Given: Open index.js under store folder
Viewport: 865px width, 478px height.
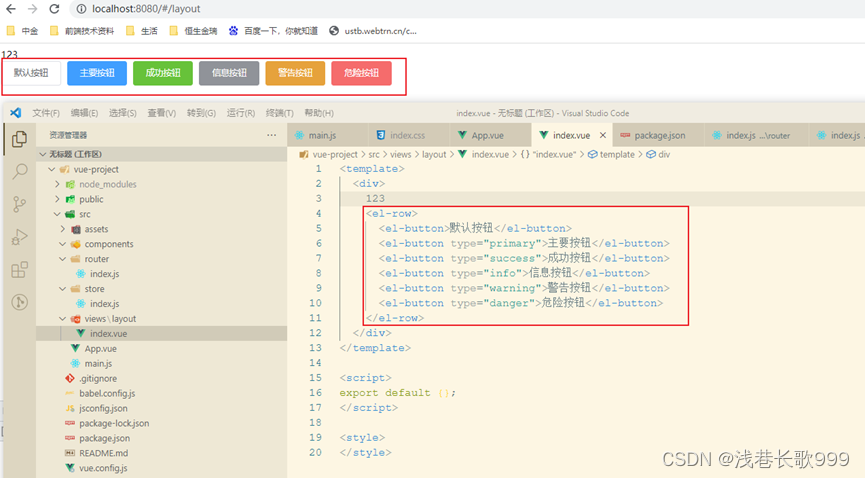Looking at the screenshot, I should tap(161, 304).
